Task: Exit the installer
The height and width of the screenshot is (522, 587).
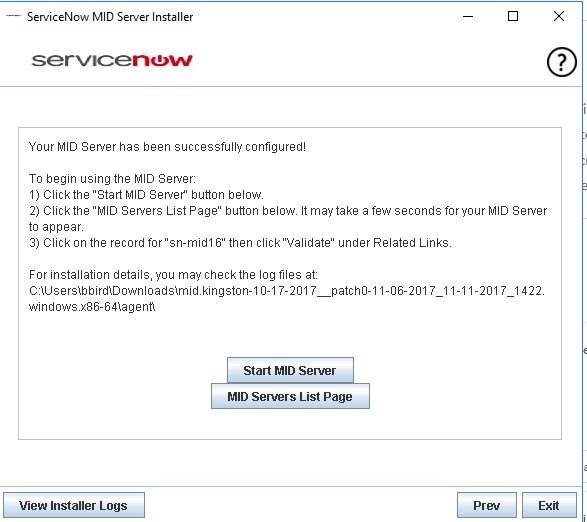Action: click(549, 506)
